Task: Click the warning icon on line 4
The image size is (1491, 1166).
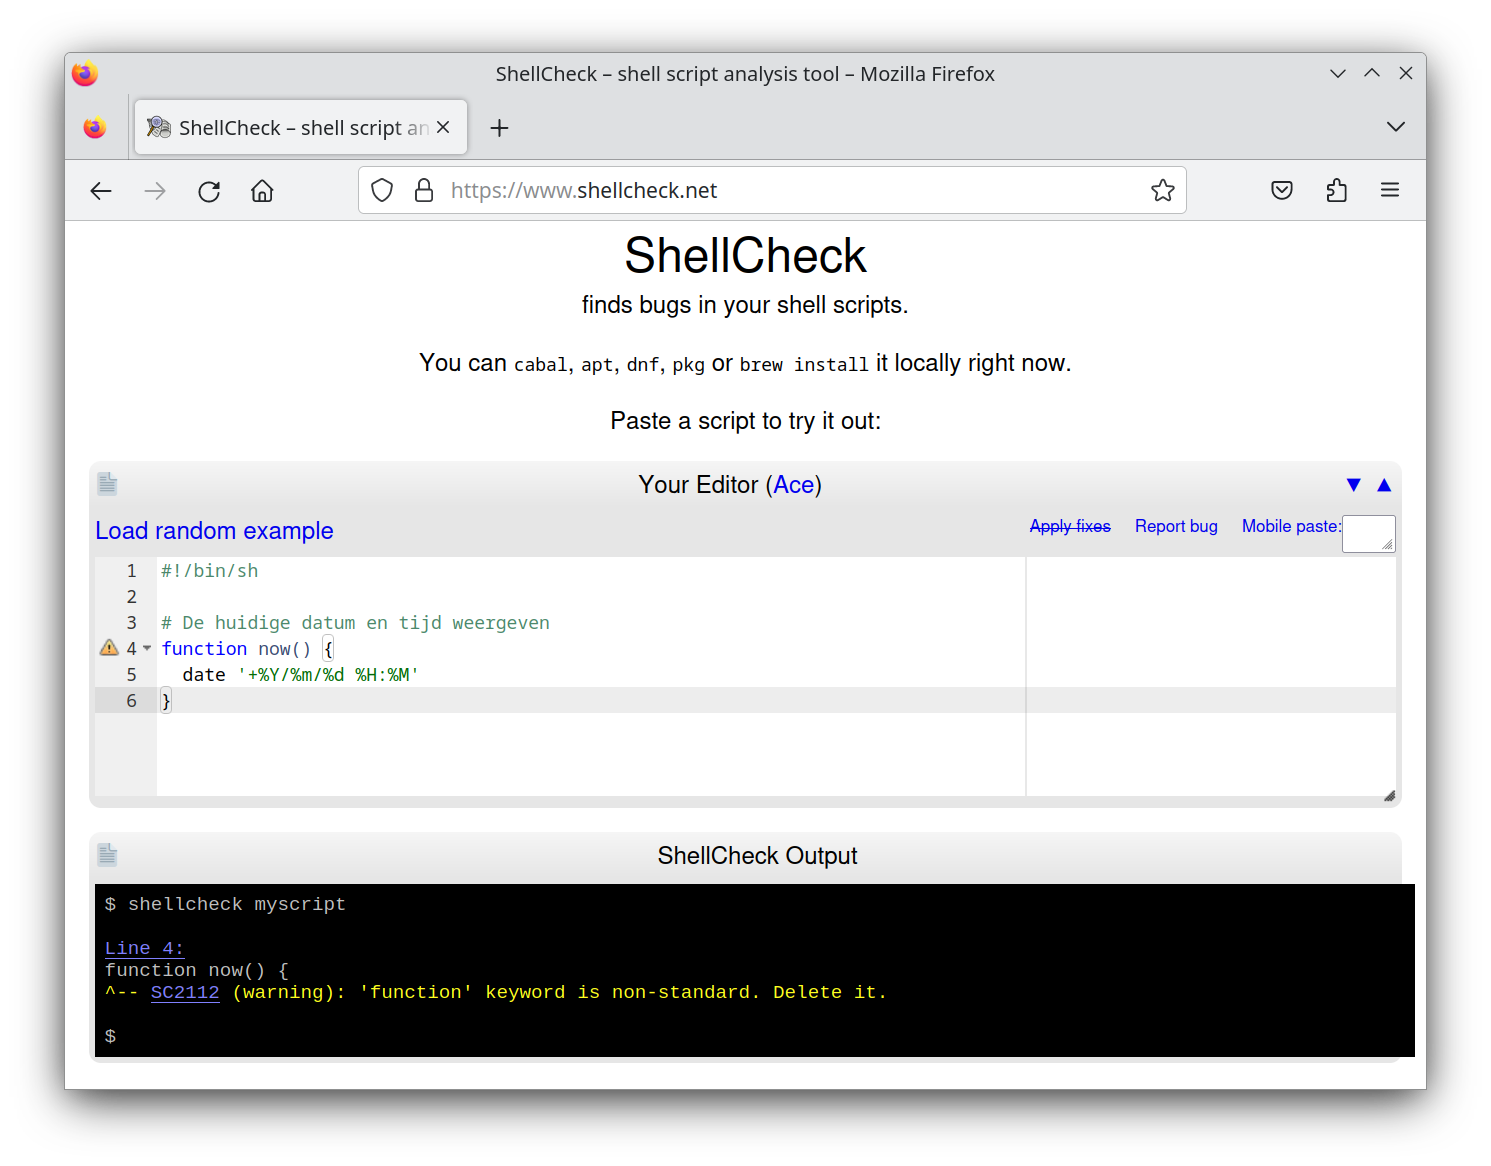Action: (x=109, y=648)
